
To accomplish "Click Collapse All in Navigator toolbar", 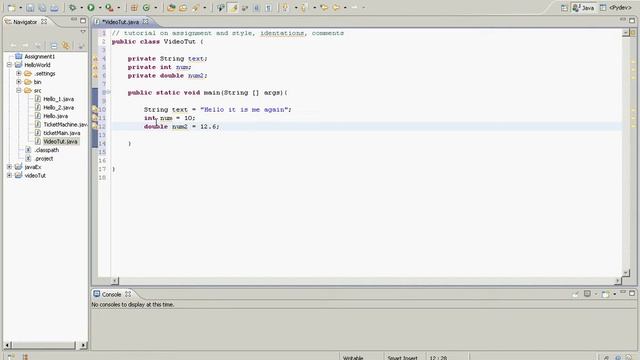I will tap(53, 46).
